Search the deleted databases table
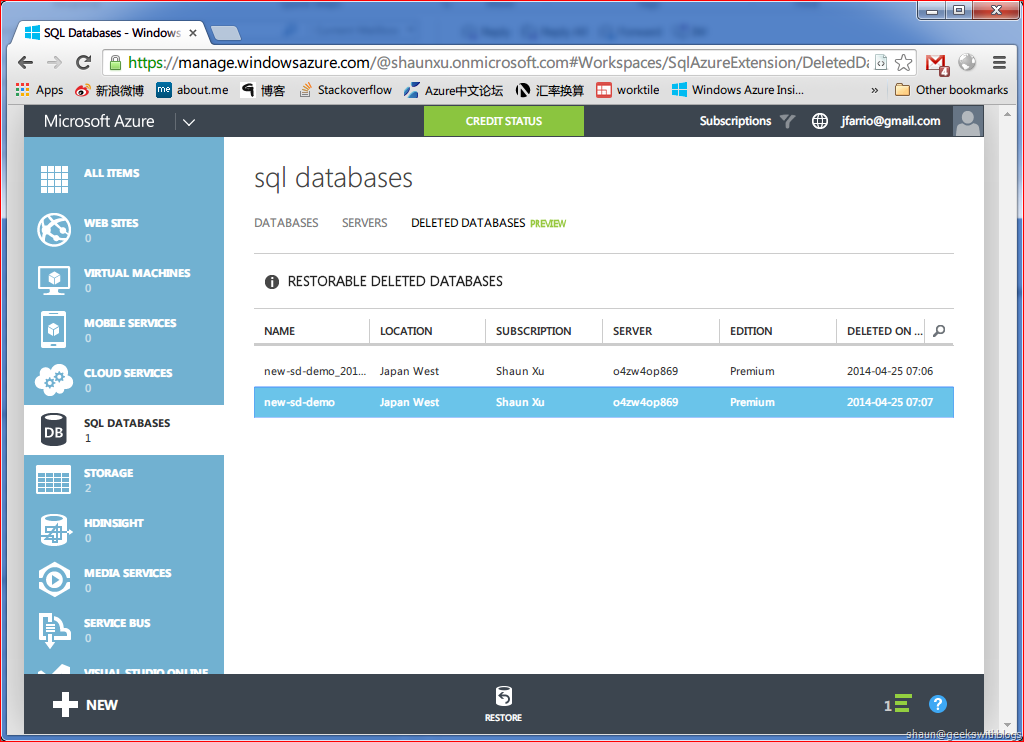Screen dimensions: 1024x742 939,331
